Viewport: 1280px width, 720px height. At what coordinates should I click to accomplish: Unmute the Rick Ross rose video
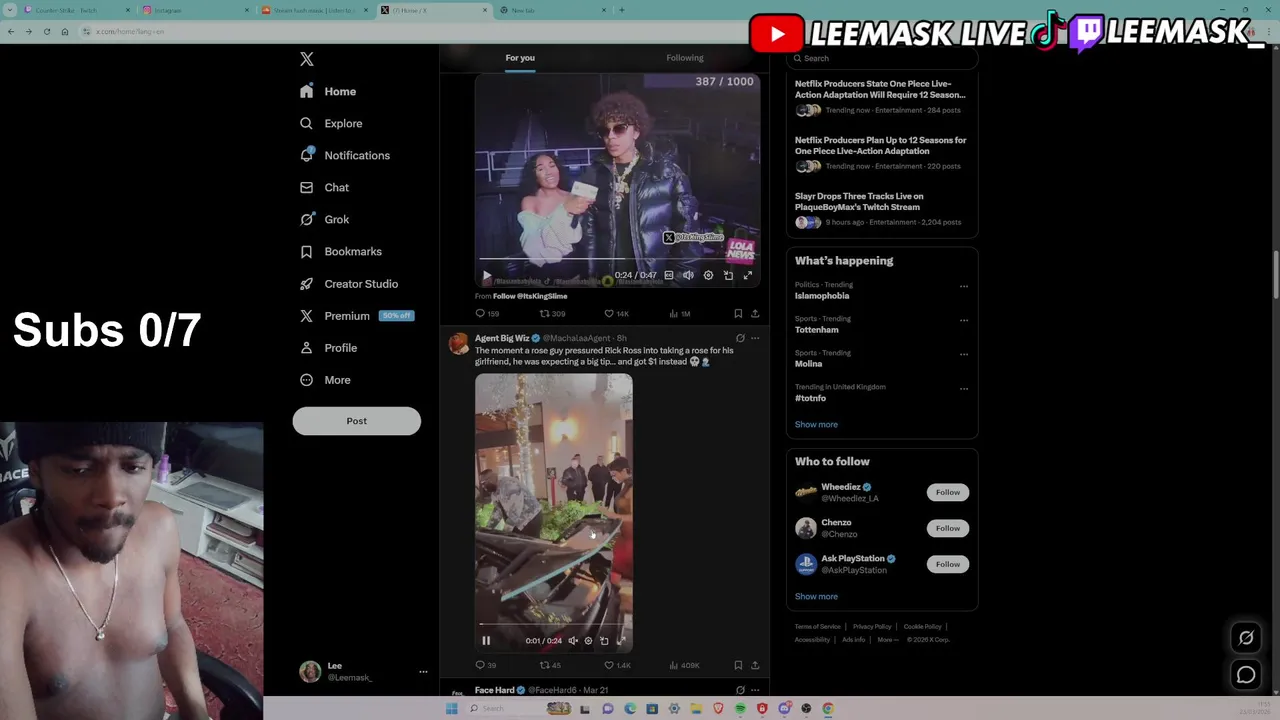tap(573, 640)
